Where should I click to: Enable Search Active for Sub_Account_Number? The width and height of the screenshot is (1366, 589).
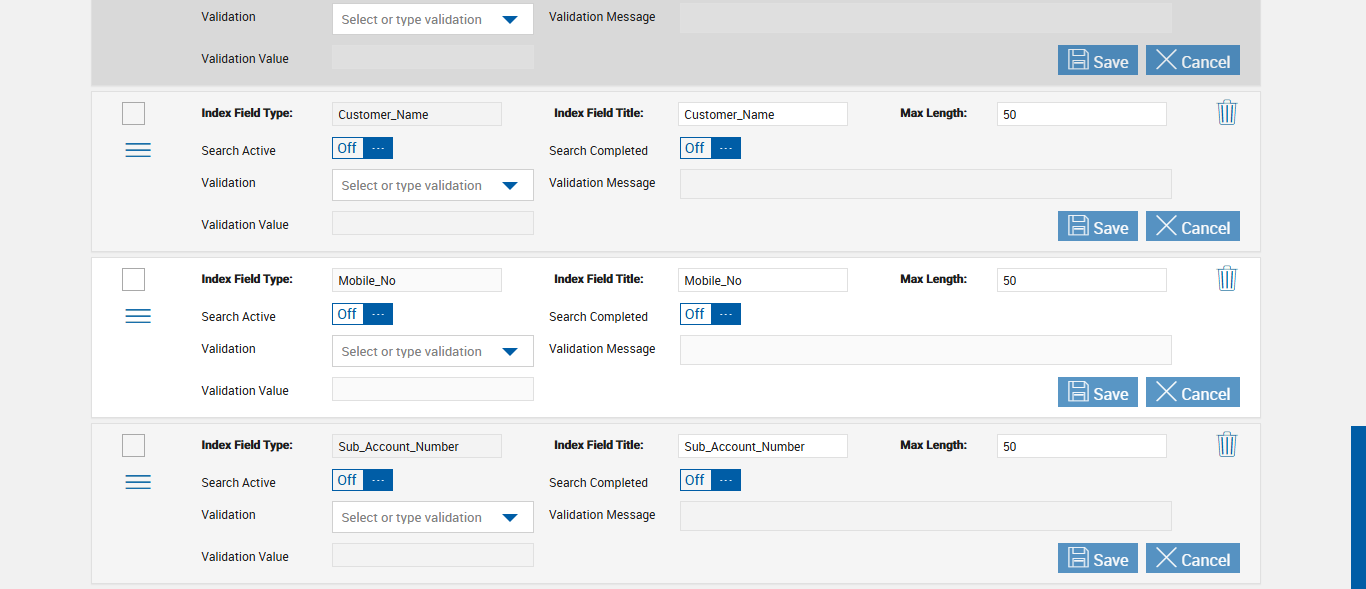[x=362, y=480]
